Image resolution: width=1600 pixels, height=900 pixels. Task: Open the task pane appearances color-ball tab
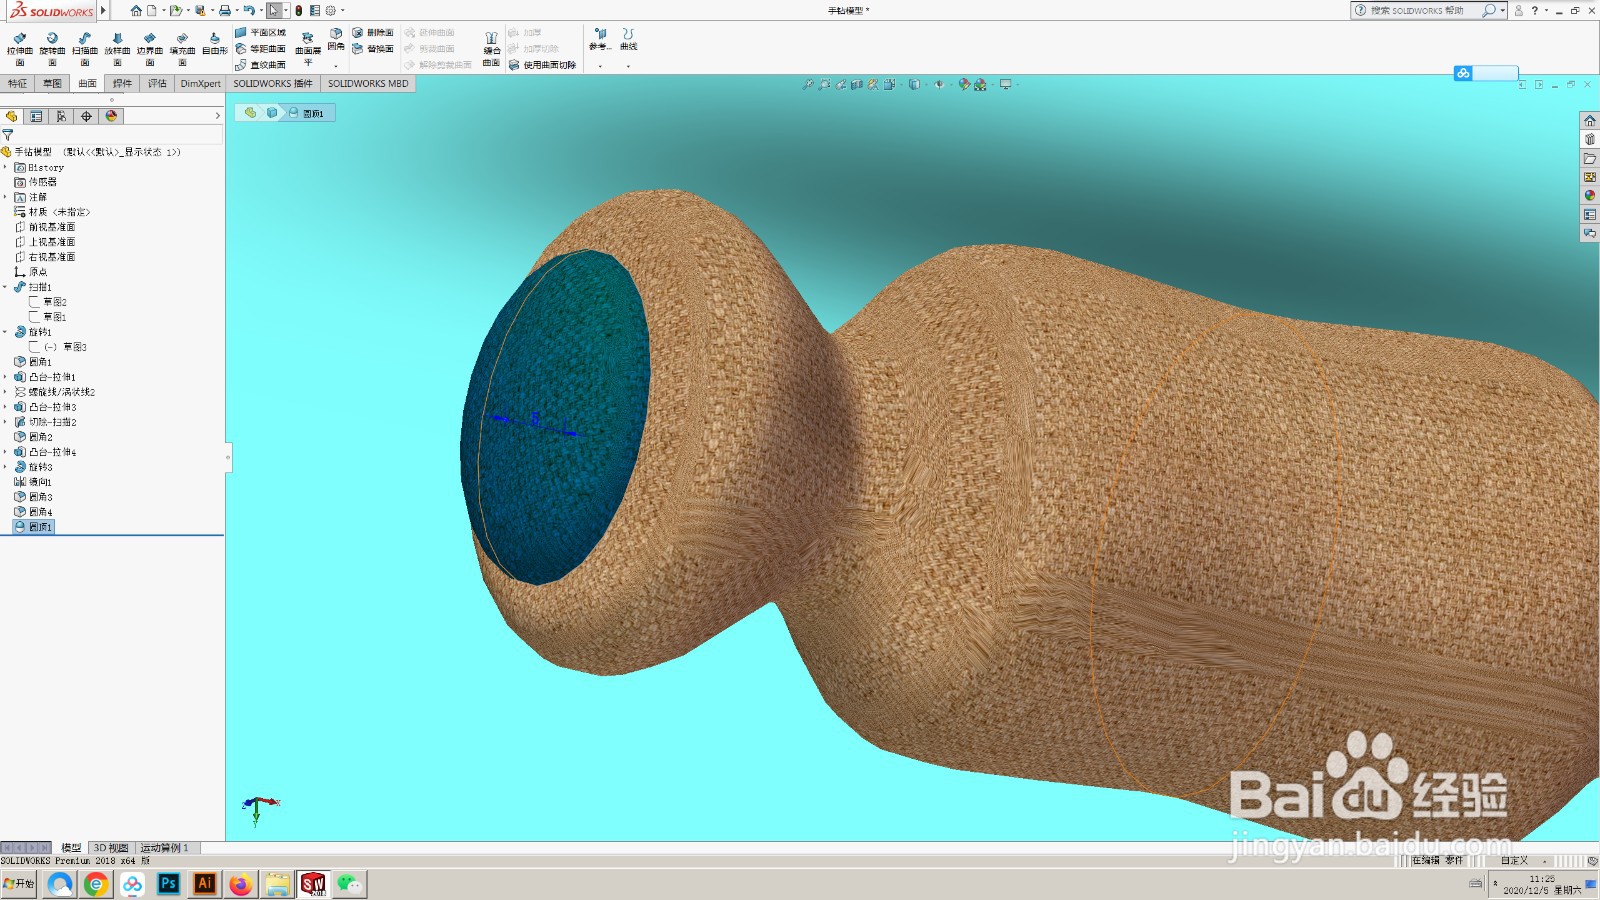[1590, 196]
